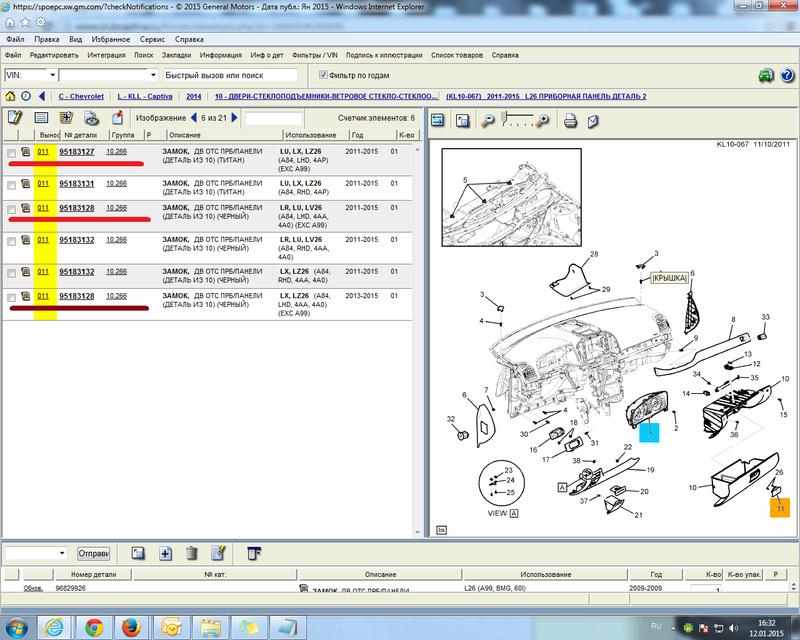The height and width of the screenshot is (640, 800).
Task: Print the illustration
Action: 570,121
